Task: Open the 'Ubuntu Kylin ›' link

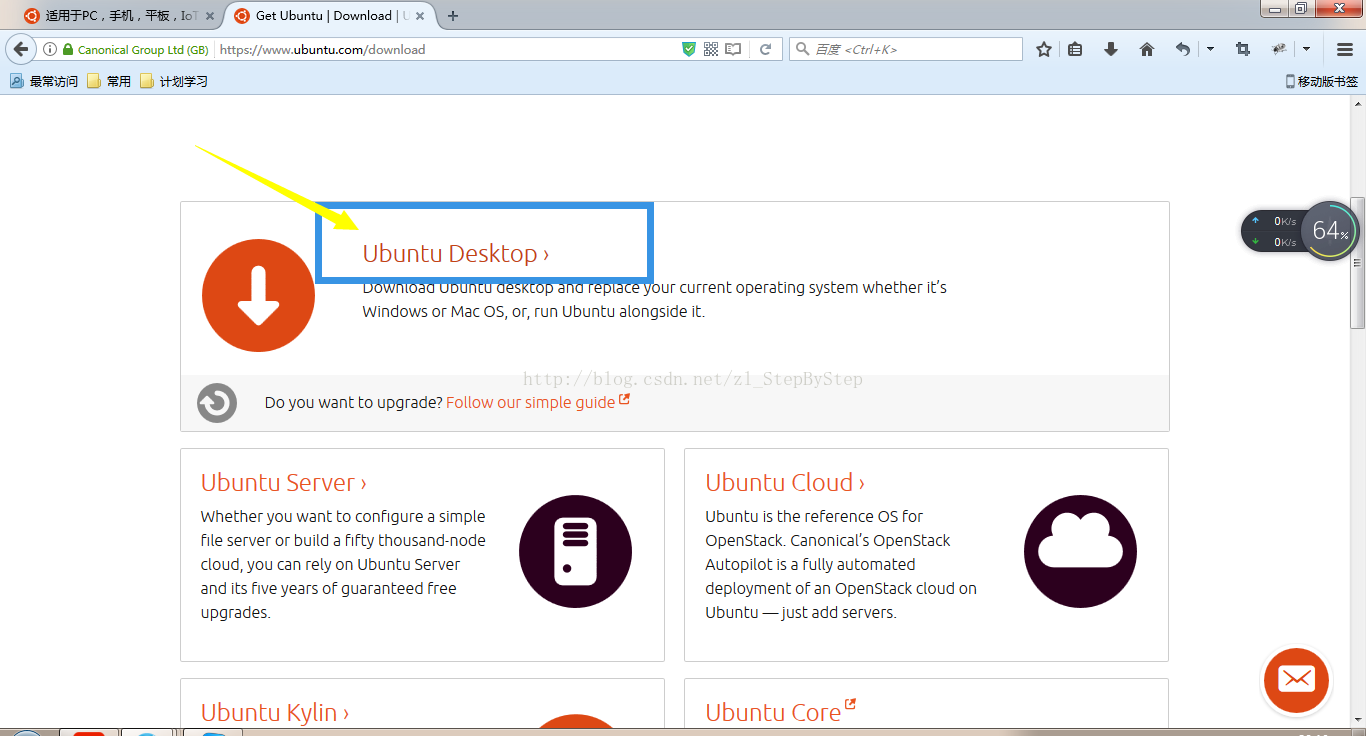Action: [x=275, y=712]
